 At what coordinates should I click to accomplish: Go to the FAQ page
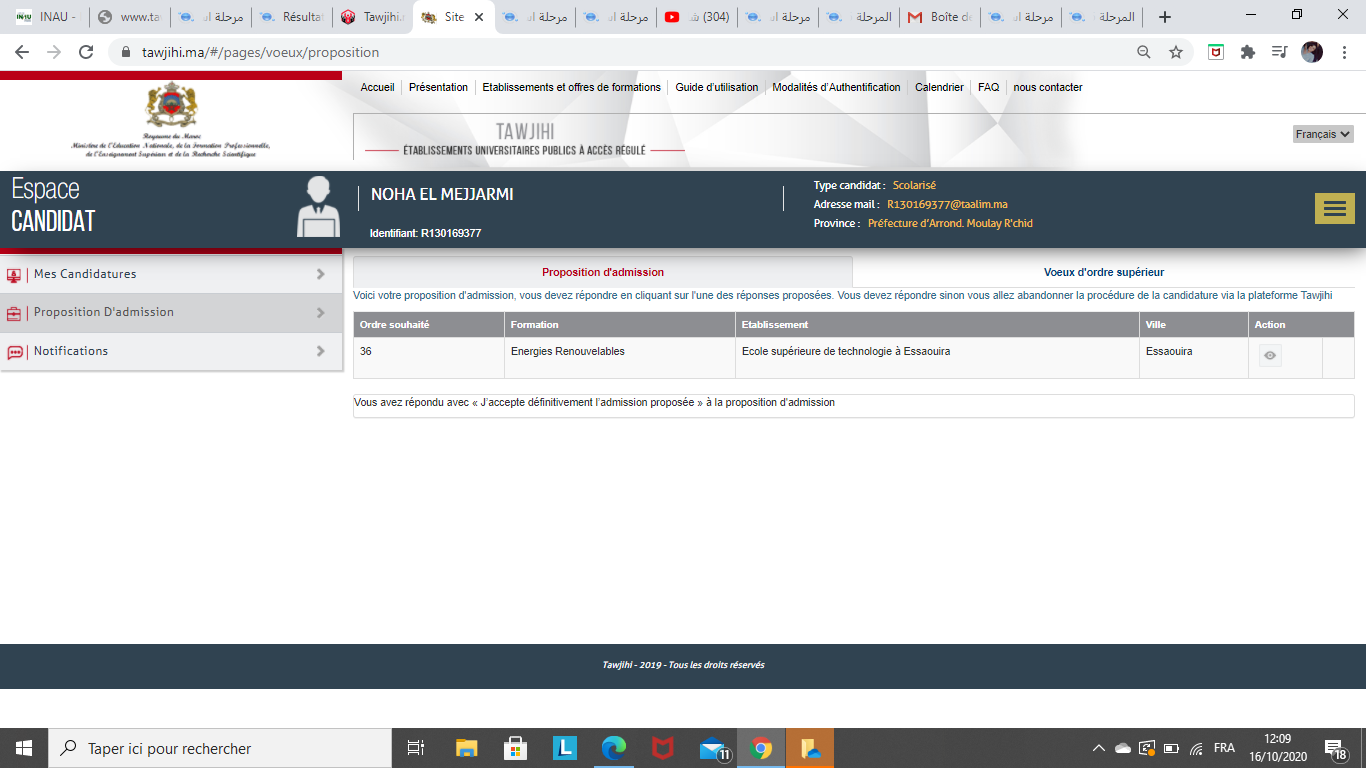pos(988,87)
